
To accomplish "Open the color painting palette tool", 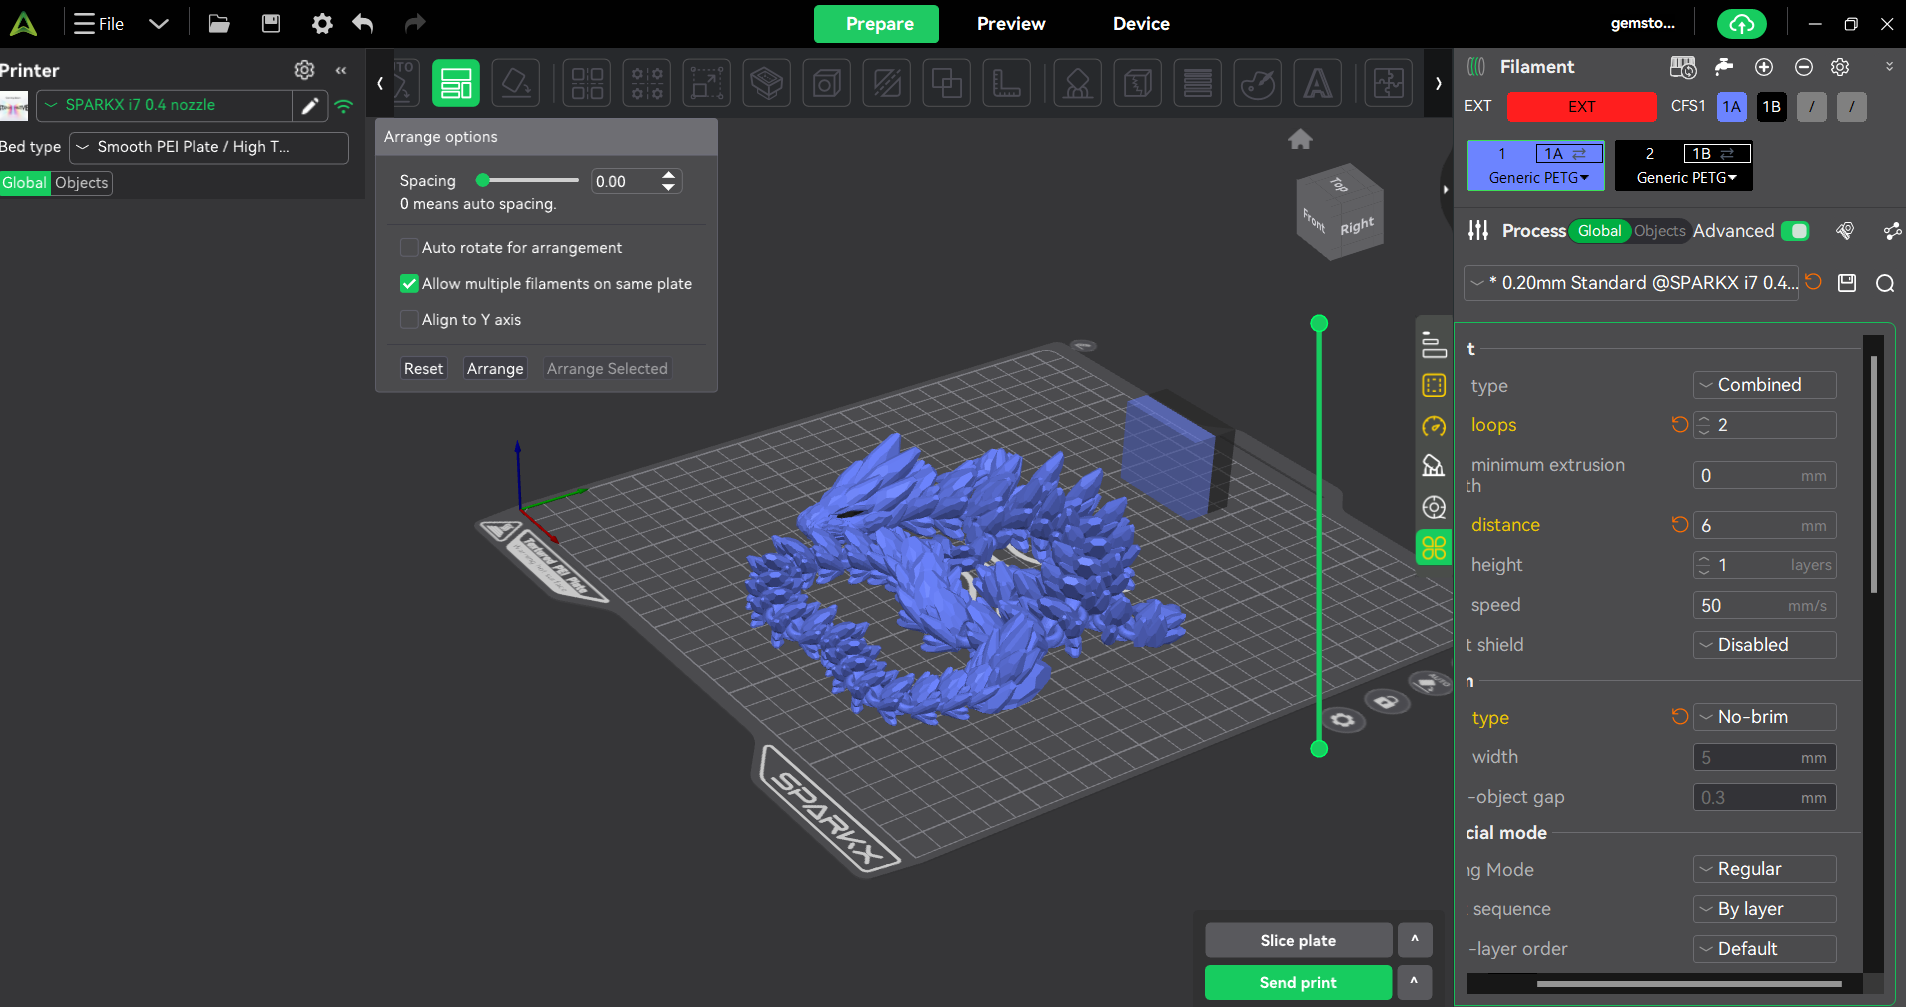I will [x=1257, y=84].
